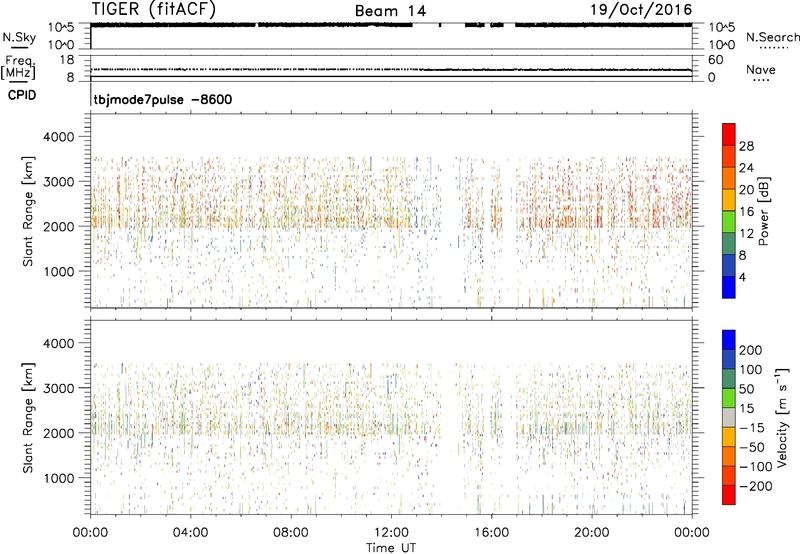Click the "Time UT" axis title
The image size is (800, 554).
coord(391,547)
